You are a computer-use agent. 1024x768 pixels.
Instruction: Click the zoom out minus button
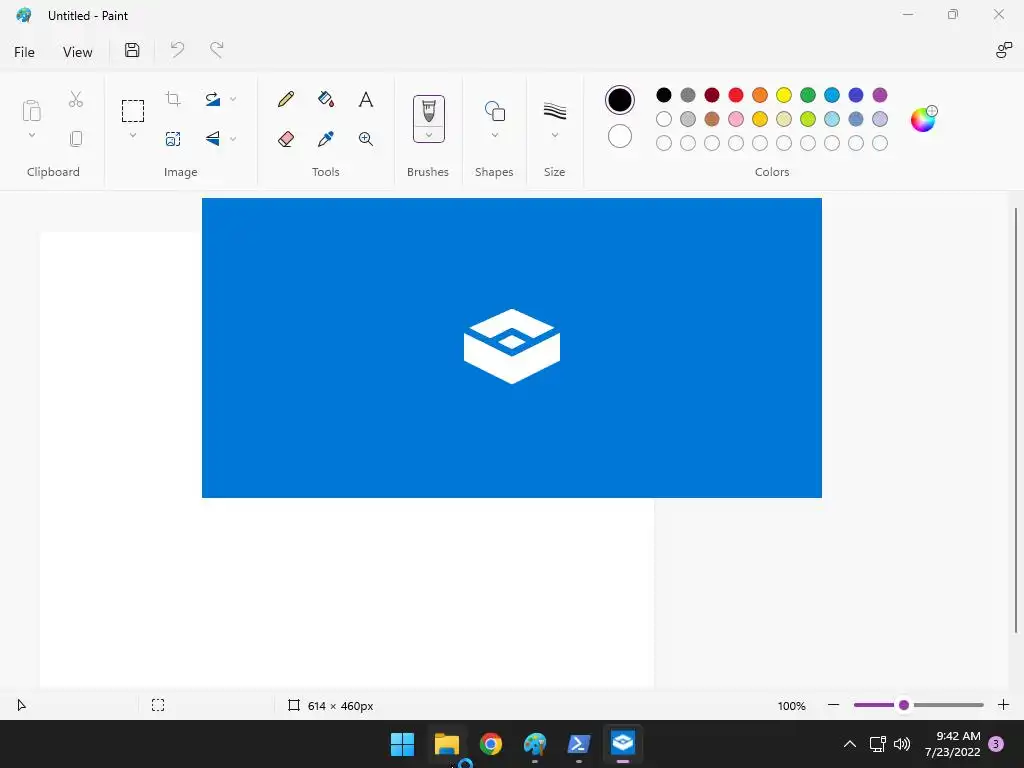point(833,705)
